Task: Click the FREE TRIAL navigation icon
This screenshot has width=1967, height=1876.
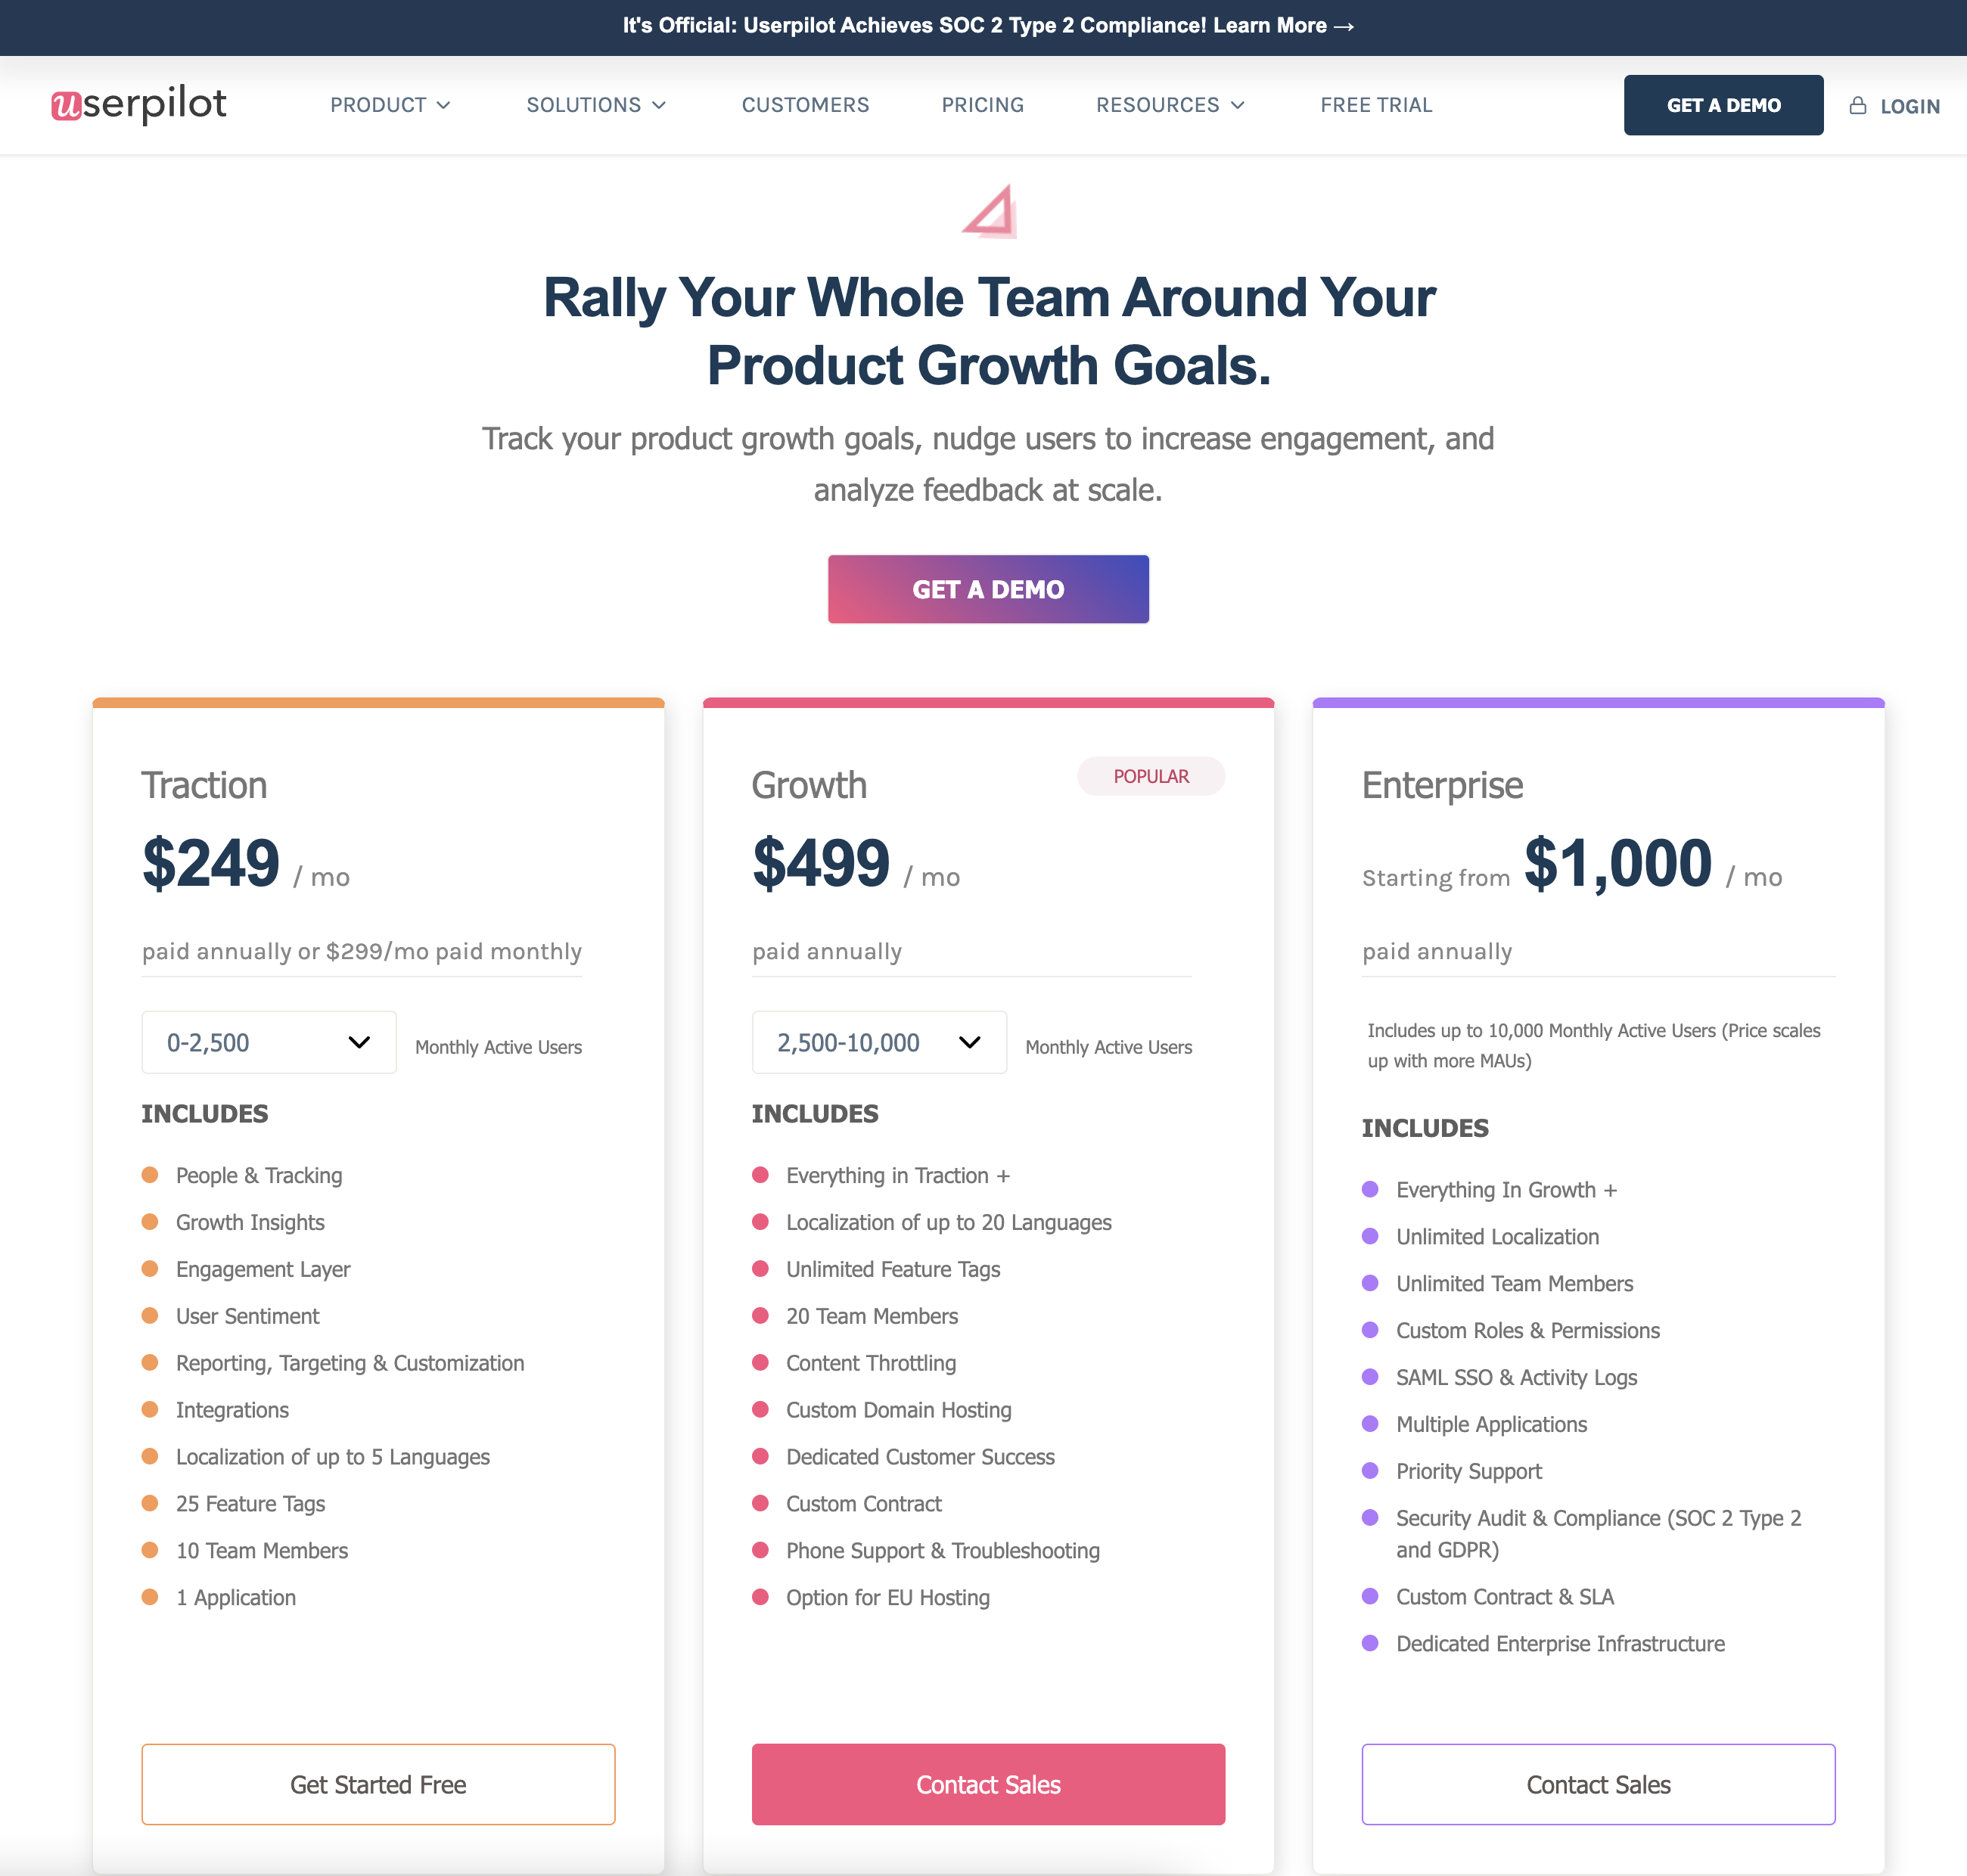Action: click(1375, 104)
